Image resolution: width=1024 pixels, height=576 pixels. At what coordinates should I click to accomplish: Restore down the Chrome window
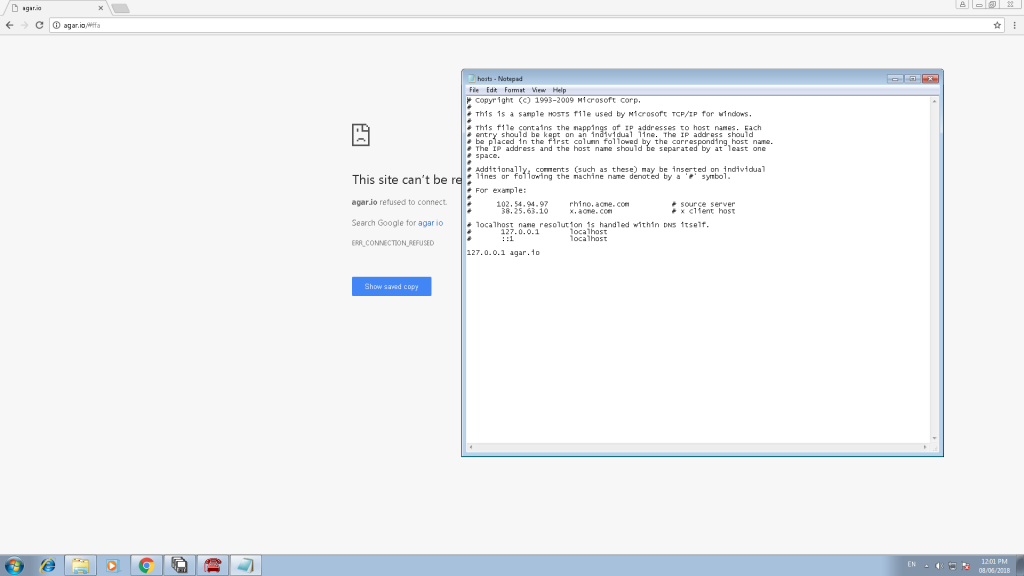993,4
